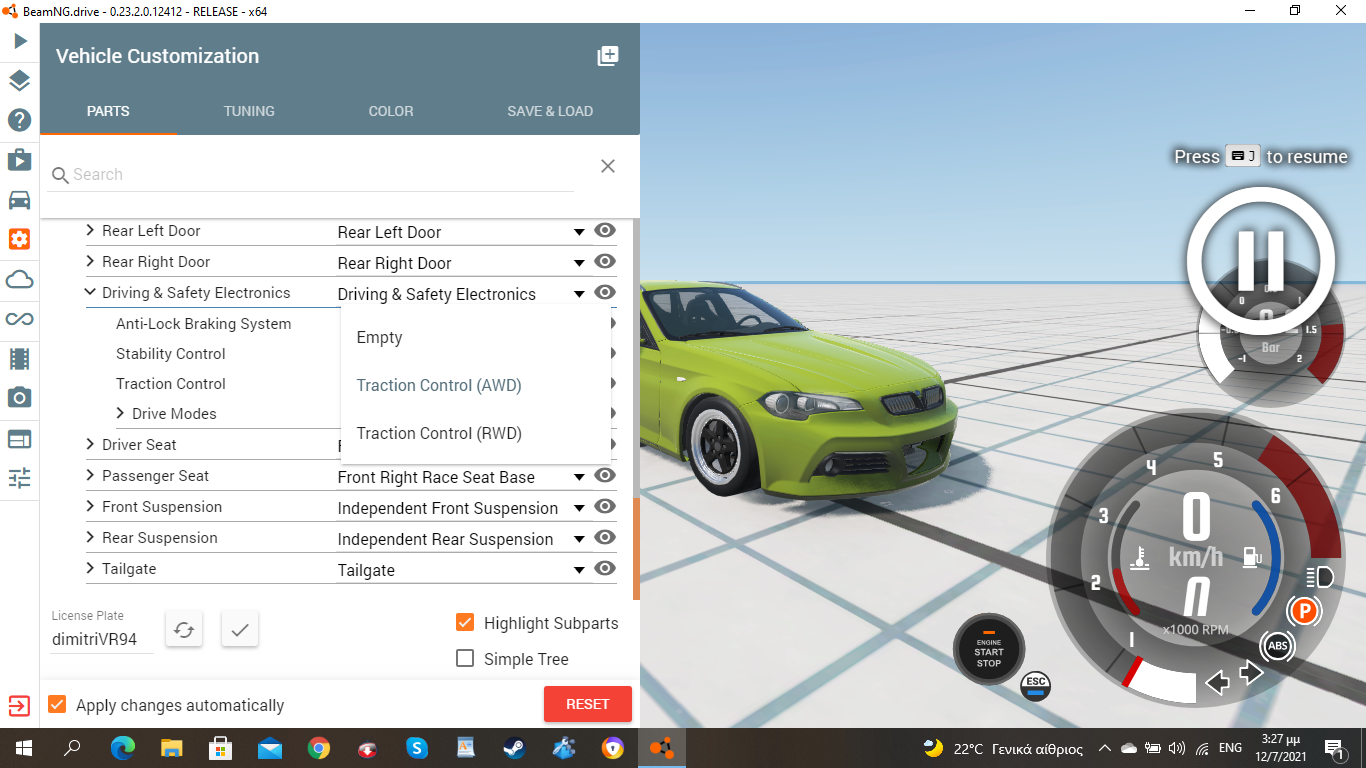Toggle visibility eye for Passenger Seat
The height and width of the screenshot is (768, 1366).
click(x=604, y=475)
